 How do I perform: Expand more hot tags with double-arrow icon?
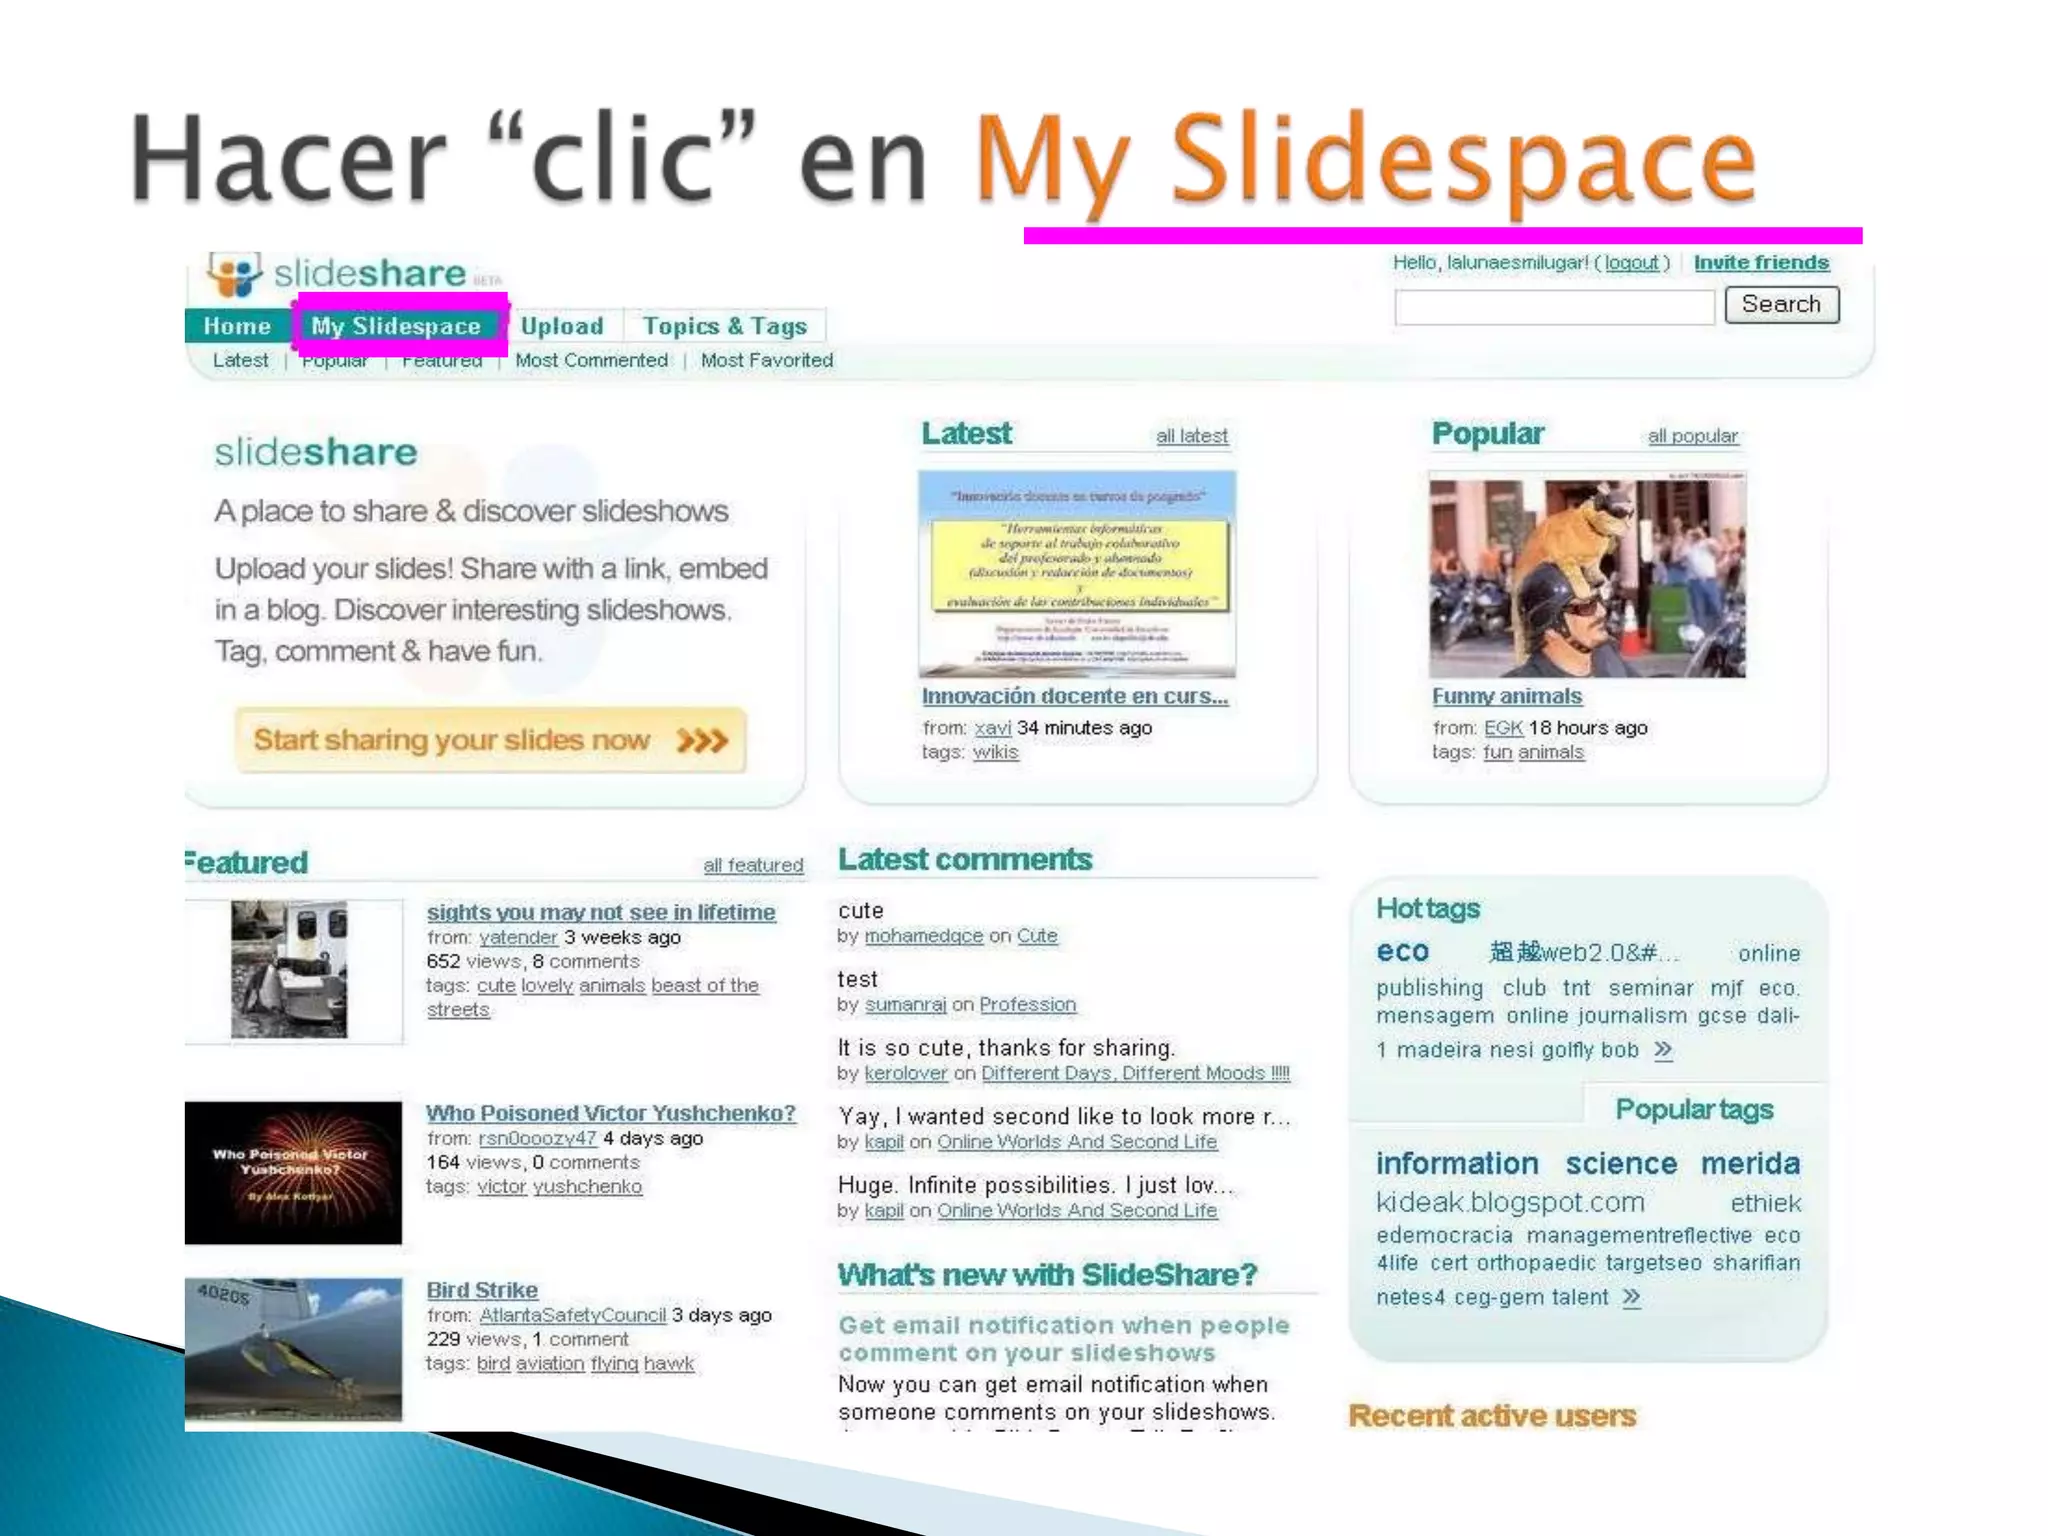1663,1050
